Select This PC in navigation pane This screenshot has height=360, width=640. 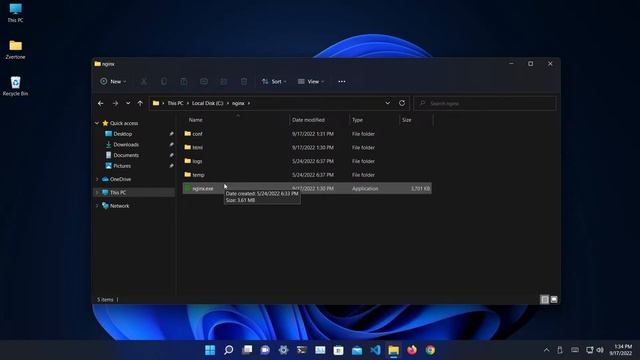point(118,192)
